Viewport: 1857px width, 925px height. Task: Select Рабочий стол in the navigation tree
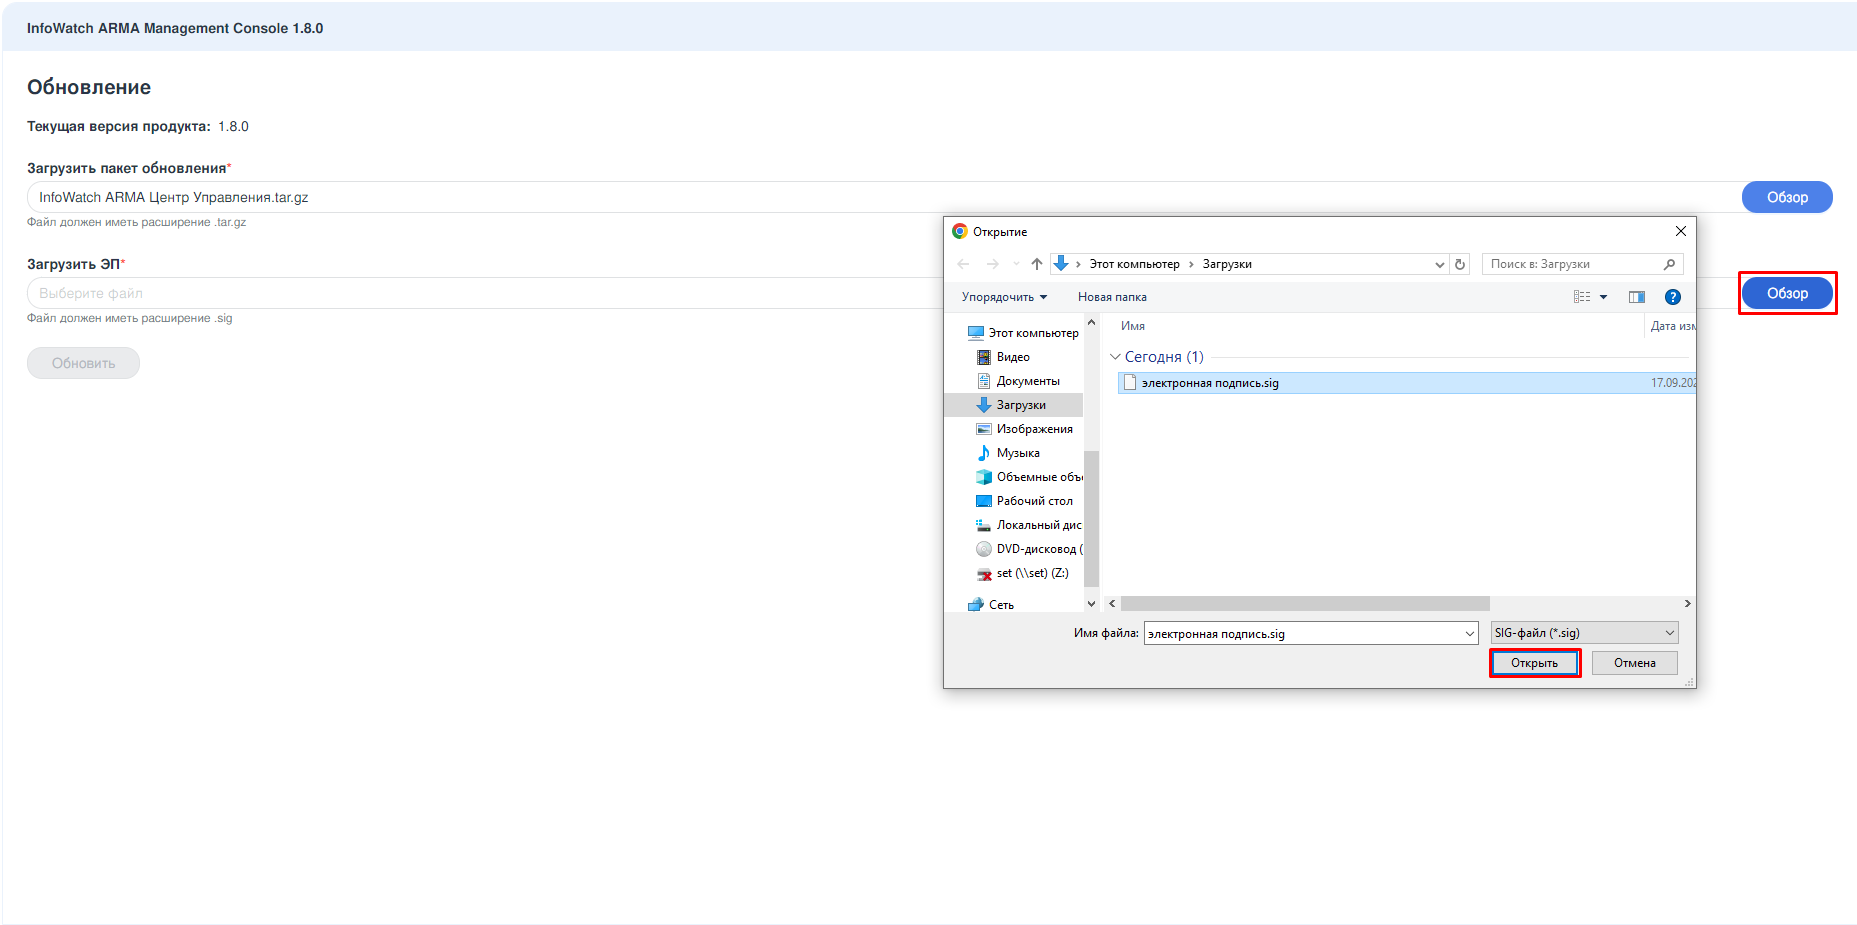pos(1024,501)
